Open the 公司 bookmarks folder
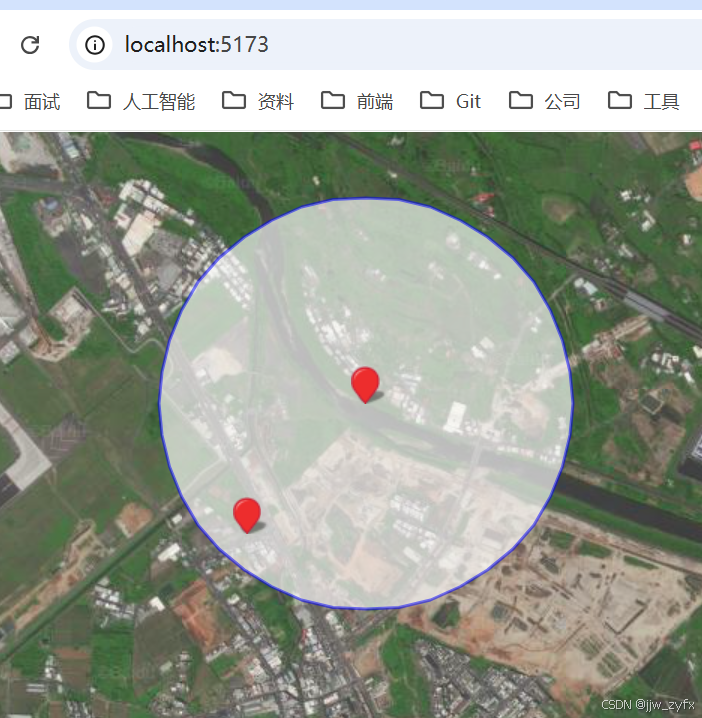This screenshot has height=718, width=702. coord(545,101)
